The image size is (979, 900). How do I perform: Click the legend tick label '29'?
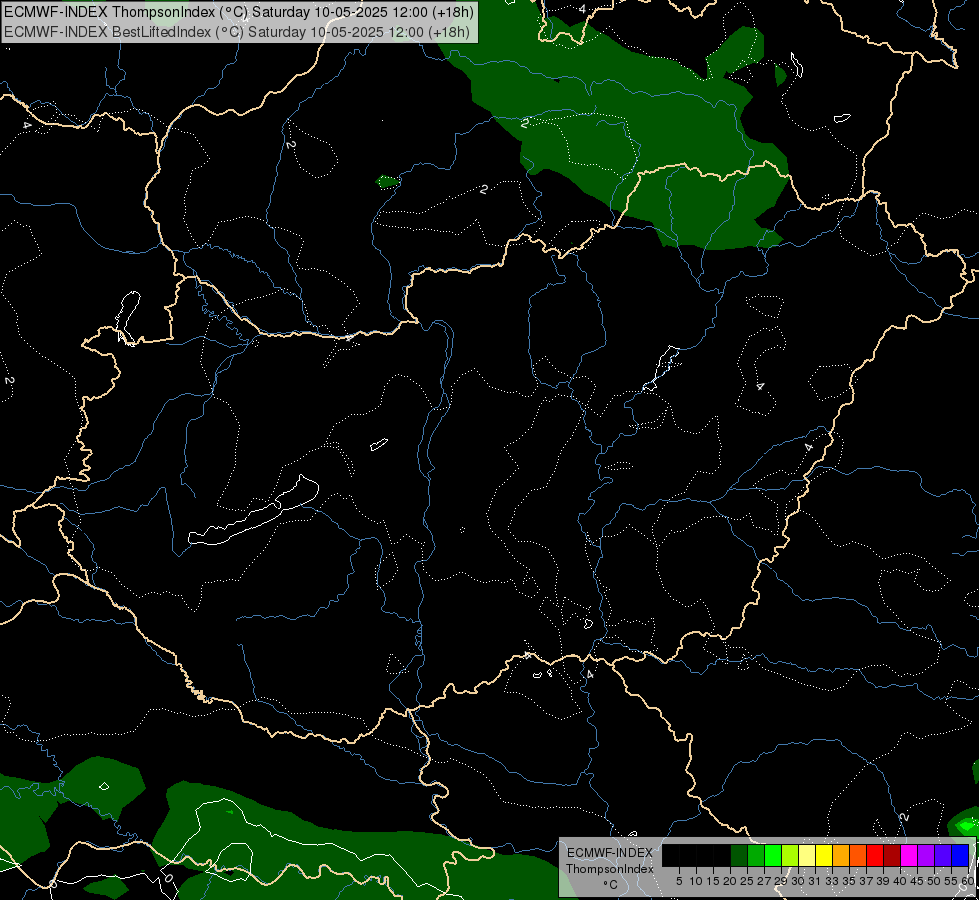(781, 881)
